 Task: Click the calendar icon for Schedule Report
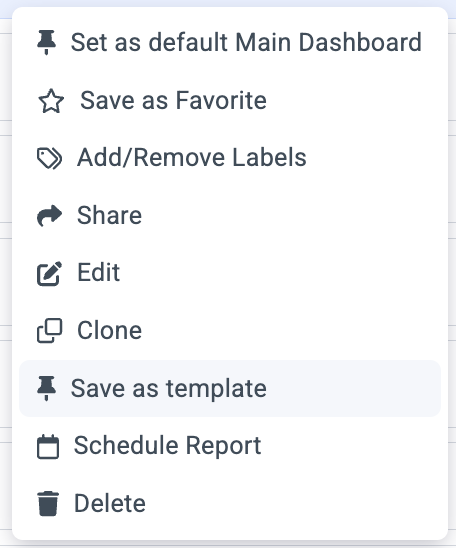pyautogui.click(x=48, y=446)
